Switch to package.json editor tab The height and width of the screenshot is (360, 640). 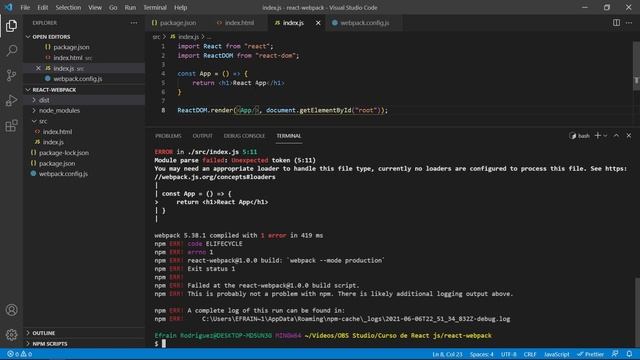174,23
